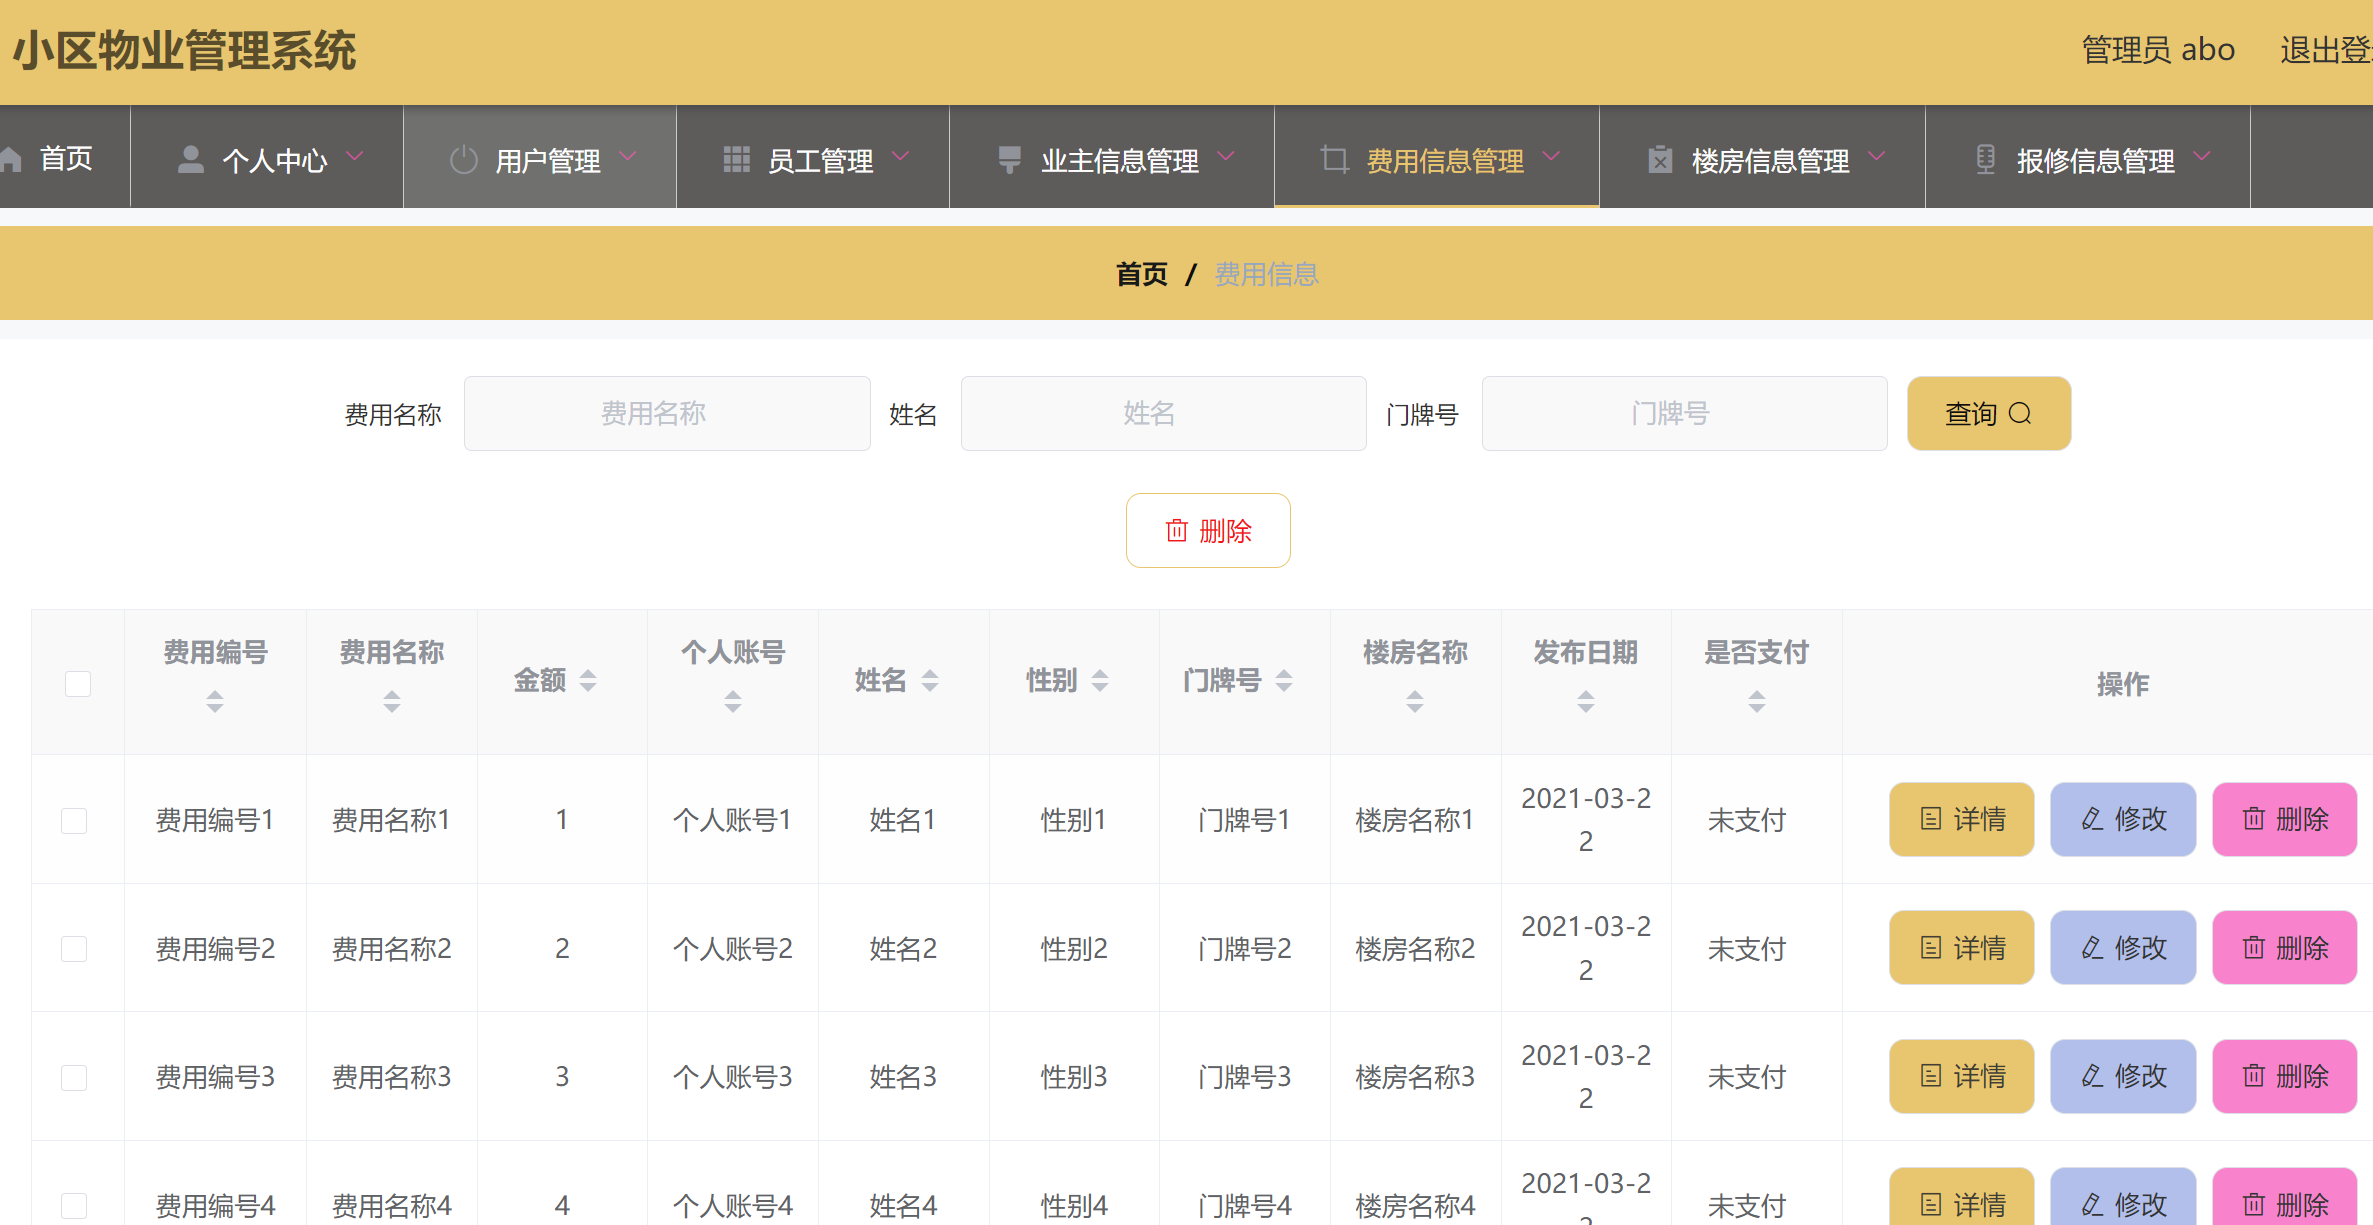The width and height of the screenshot is (2373, 1225).
Task: Expand the 用户管理 dropdown chevron
Action: pos(629,157)
